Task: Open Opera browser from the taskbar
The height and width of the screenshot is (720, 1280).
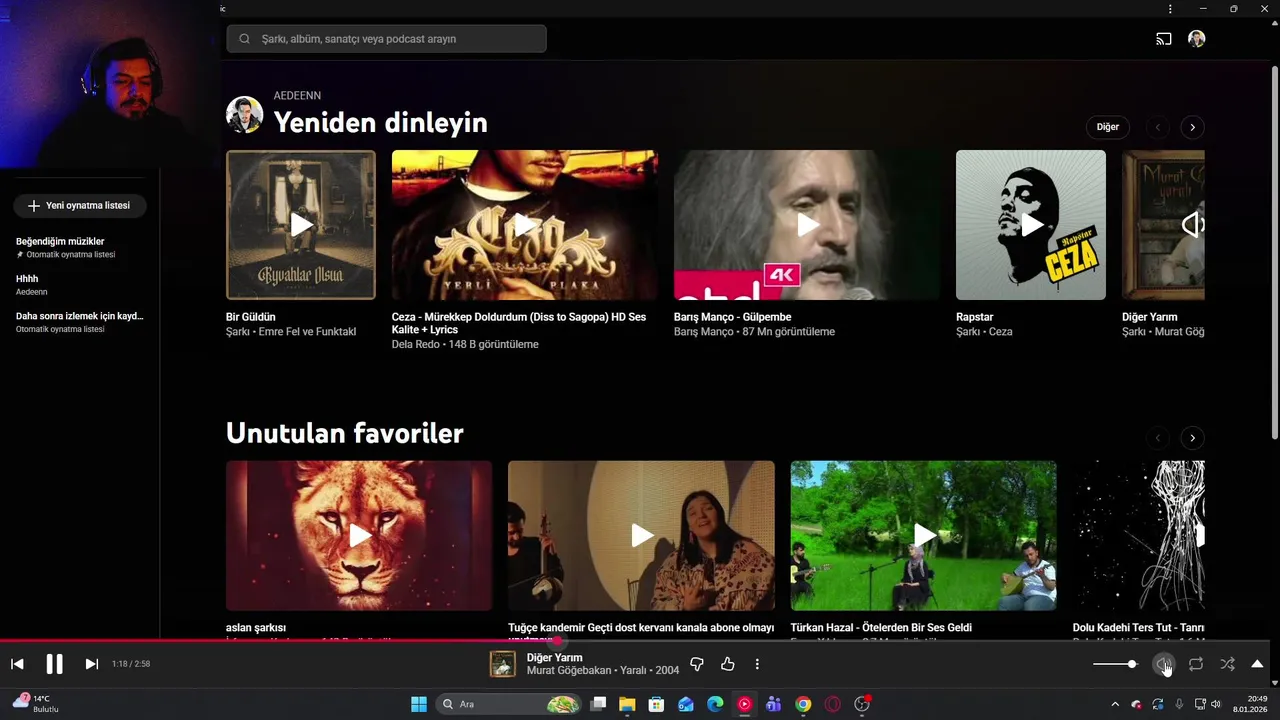Action: click(832, 704)
